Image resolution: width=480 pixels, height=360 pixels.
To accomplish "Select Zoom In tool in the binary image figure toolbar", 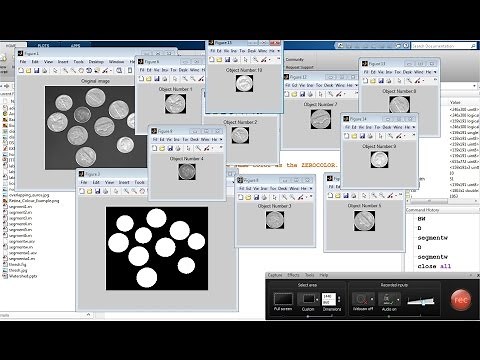I will coord(126,191).
